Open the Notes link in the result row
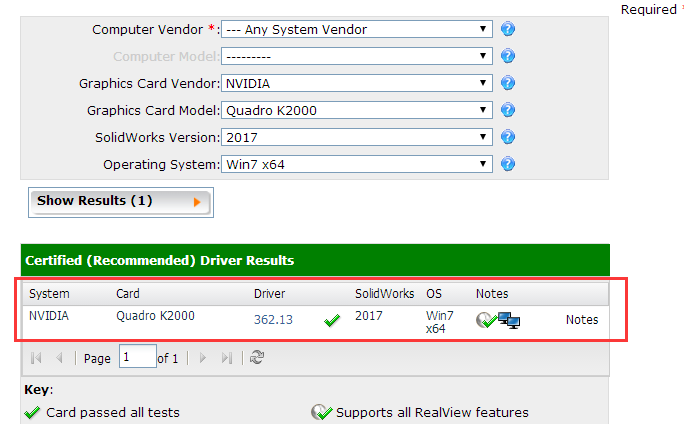 [582, 320]
